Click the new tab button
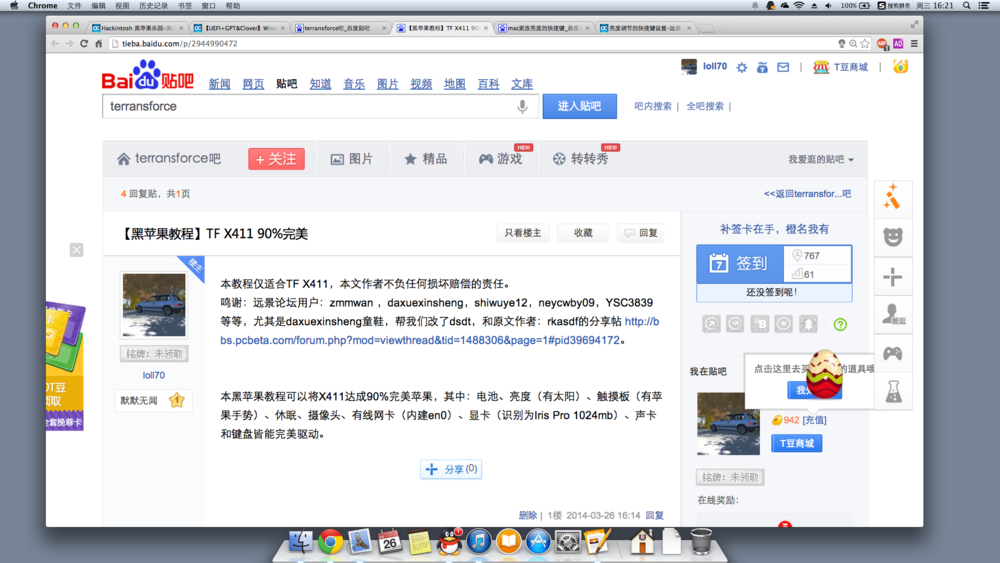1000x563 pixels. tap(707, 28)
